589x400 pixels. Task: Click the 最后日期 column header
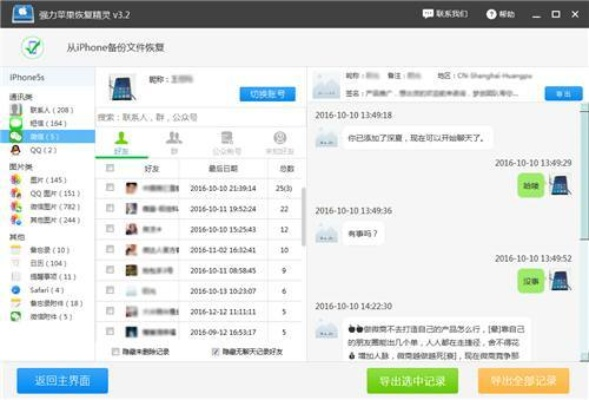(x=223, y=169)
